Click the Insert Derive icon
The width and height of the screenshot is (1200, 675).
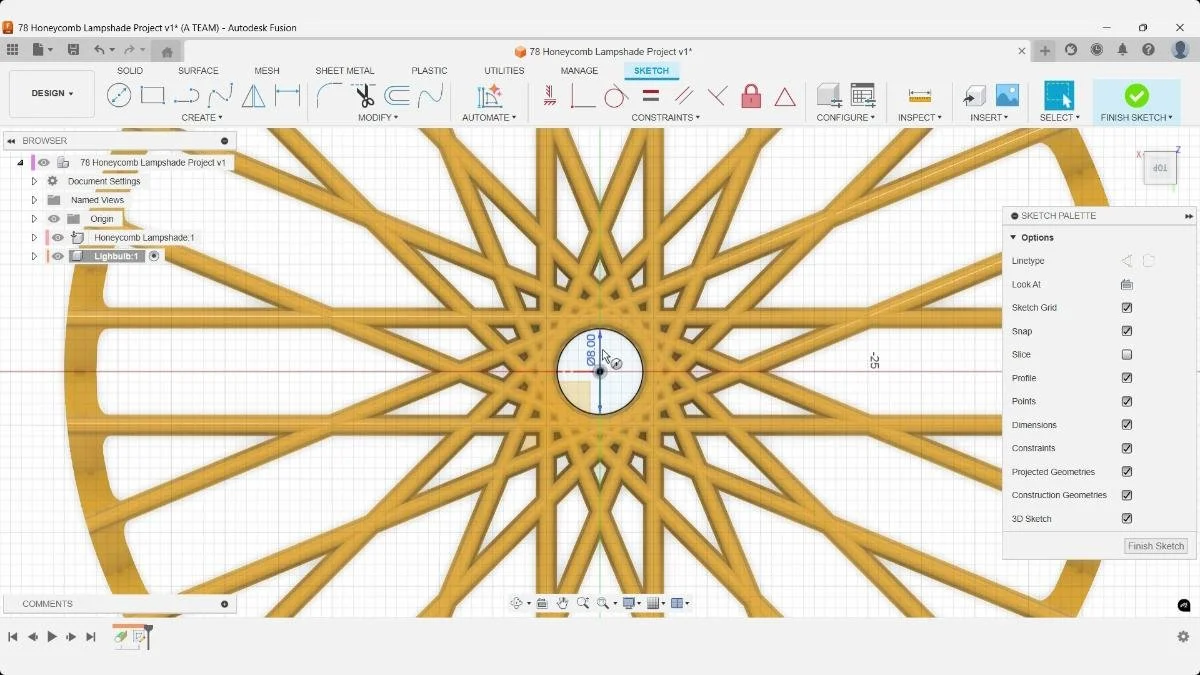click(974, 96)
